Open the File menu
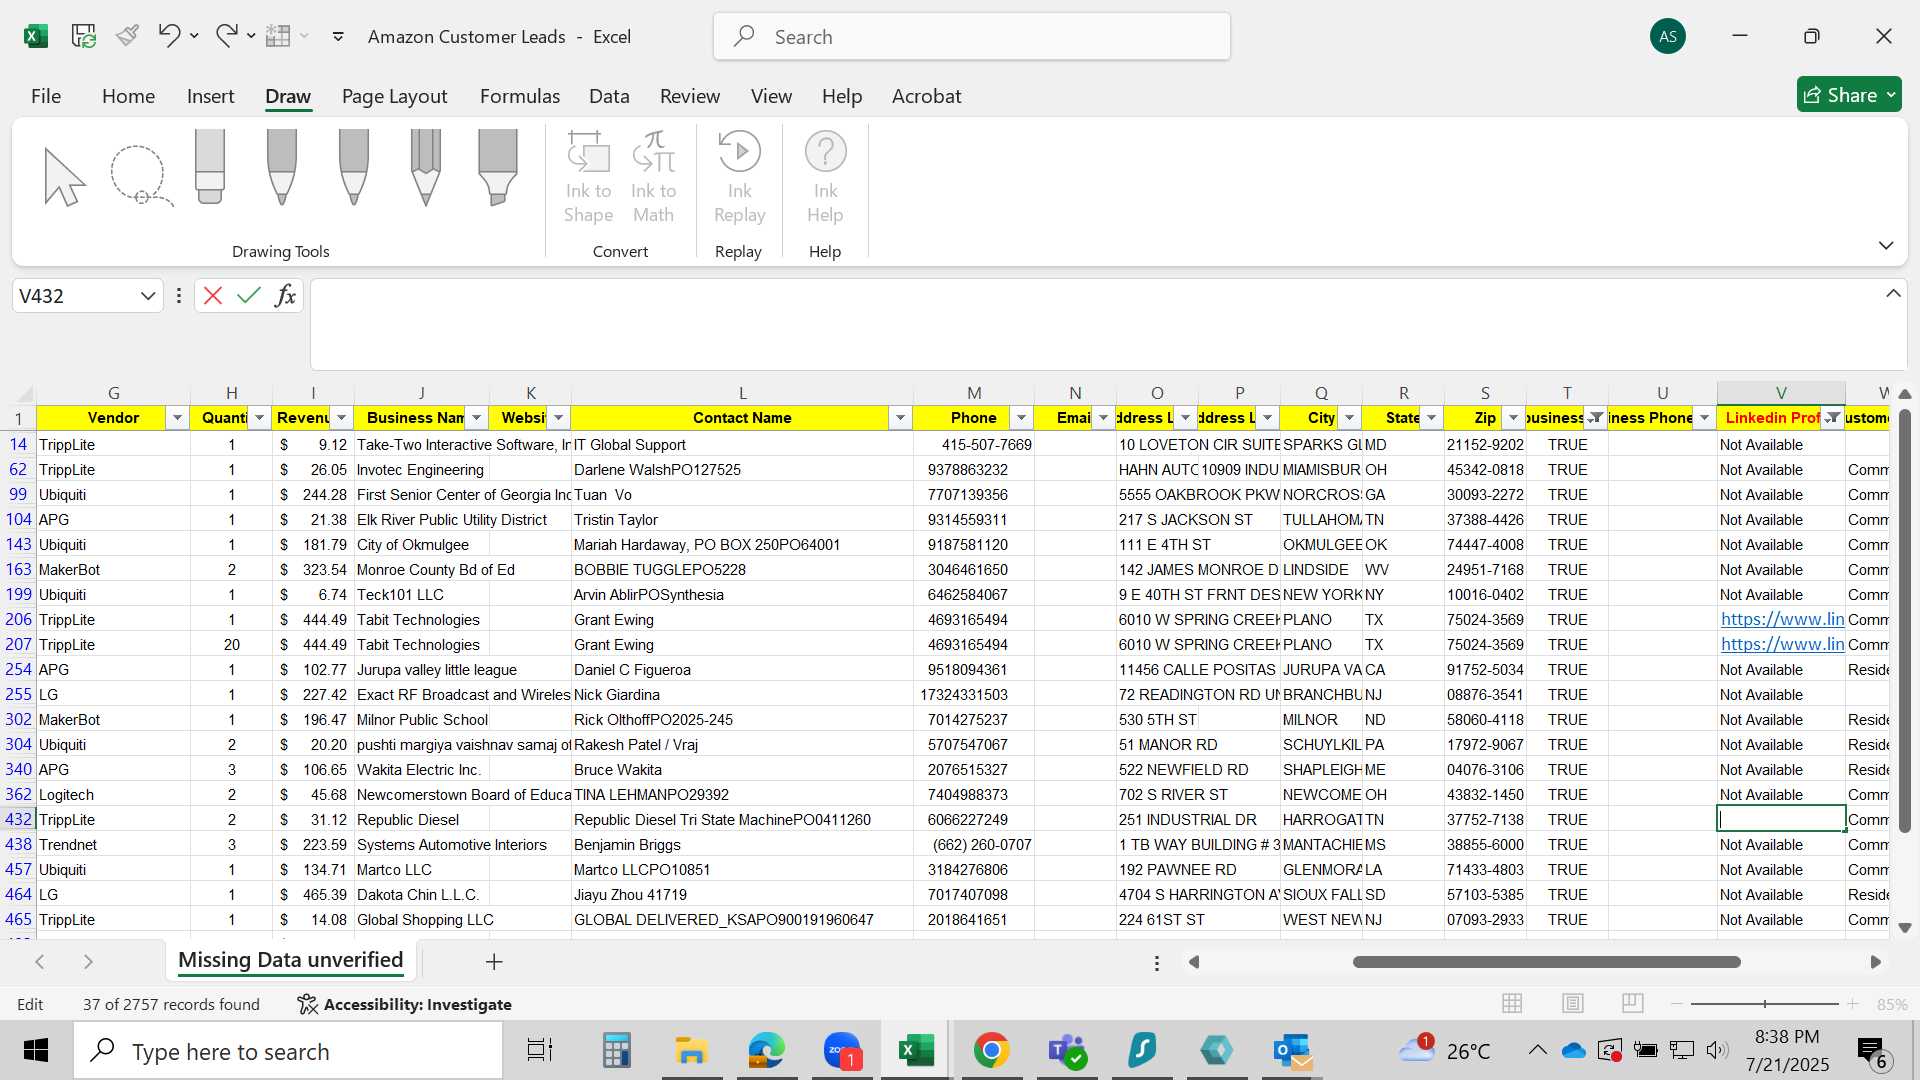The image size is (1920, 1080). coord(46,96)
